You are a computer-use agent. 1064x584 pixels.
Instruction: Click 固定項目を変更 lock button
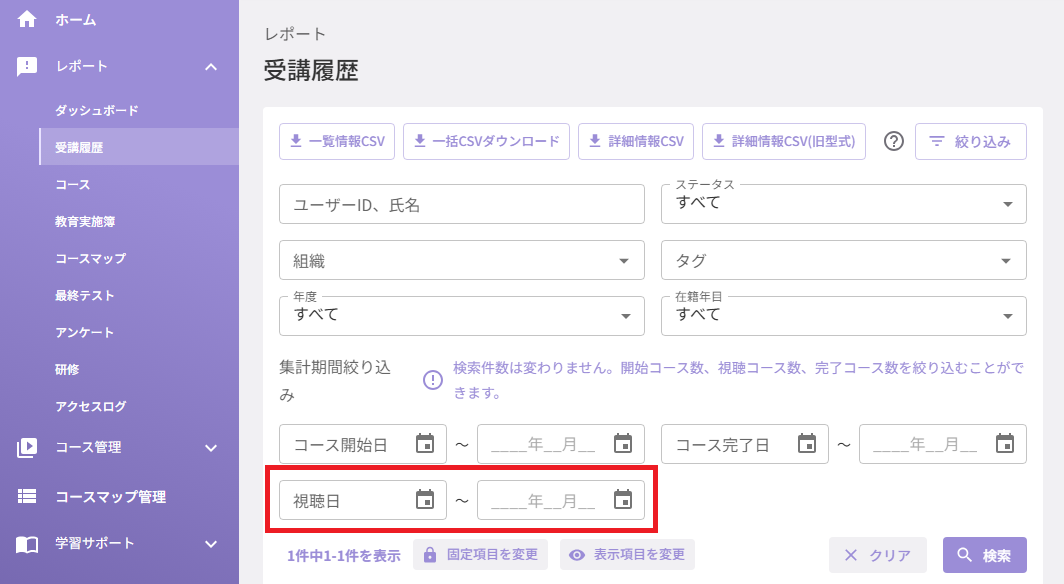(480, 555)
